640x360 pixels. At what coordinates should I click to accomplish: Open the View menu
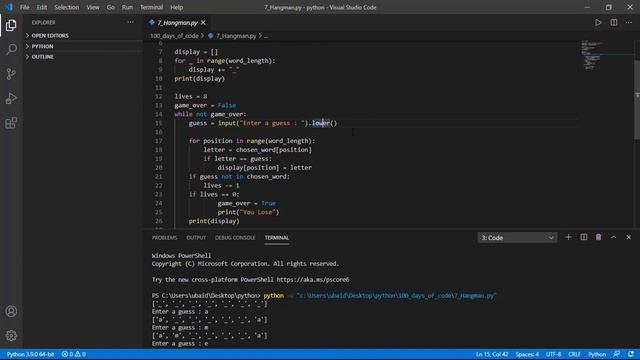93,7
